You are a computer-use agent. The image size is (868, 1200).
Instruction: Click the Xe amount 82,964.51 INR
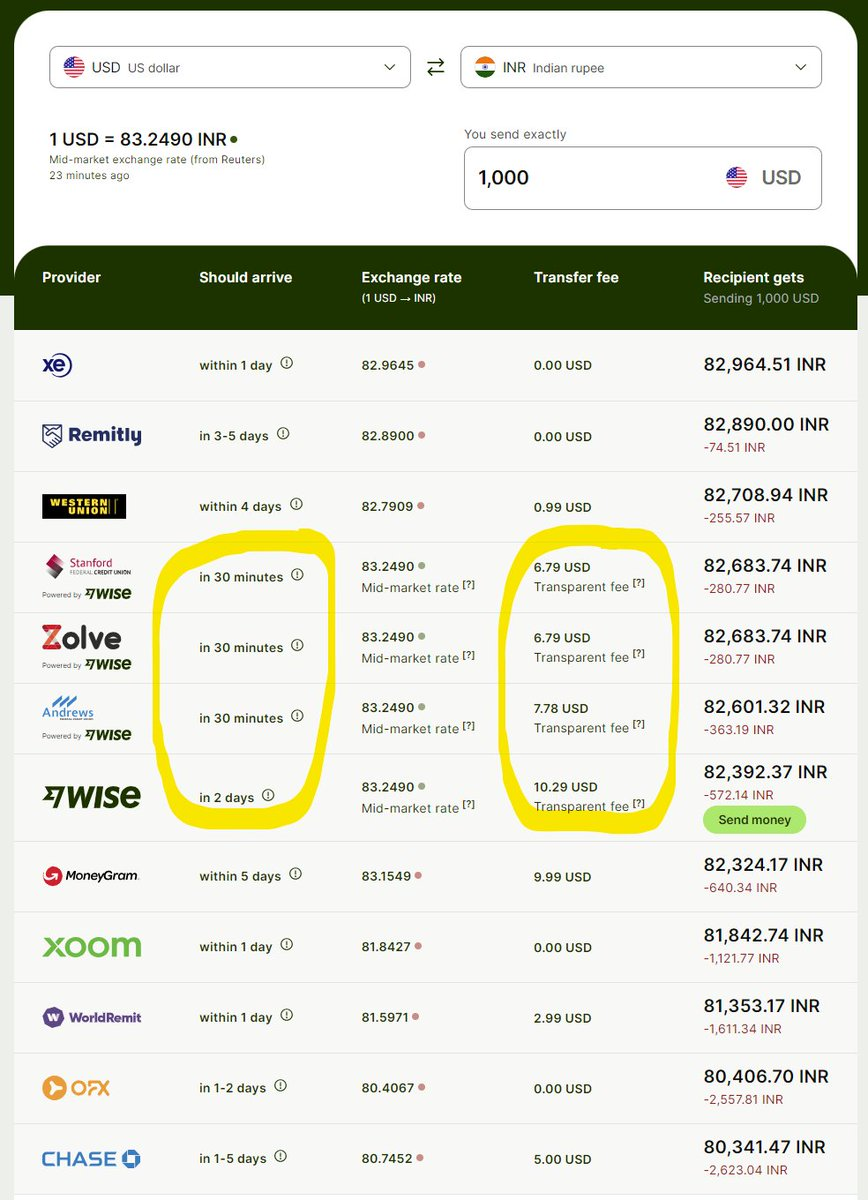(x=765, y=364)
